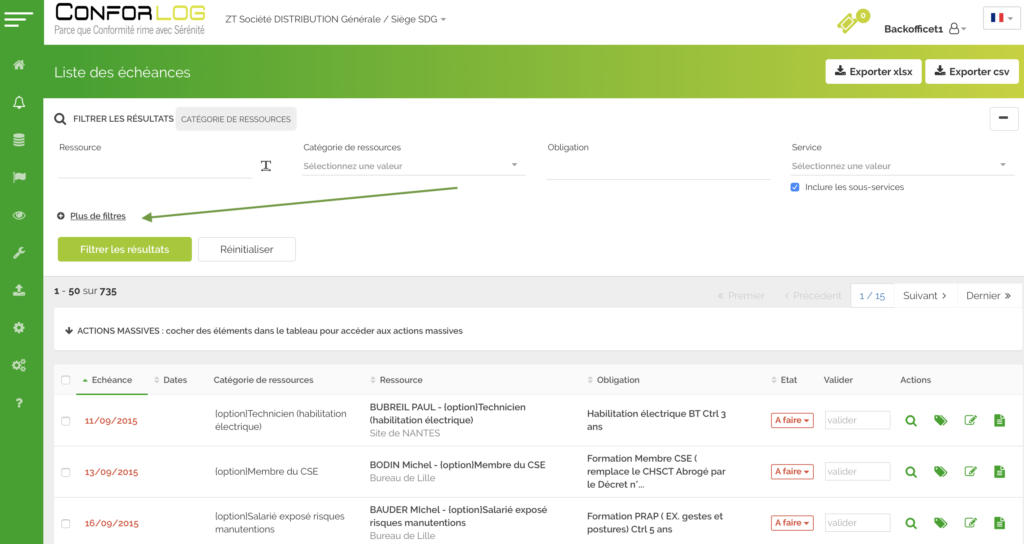This screenshot has width=1024, height=544.
Task: Jump to Dernier page in pagination
Action: coord(988,296)
